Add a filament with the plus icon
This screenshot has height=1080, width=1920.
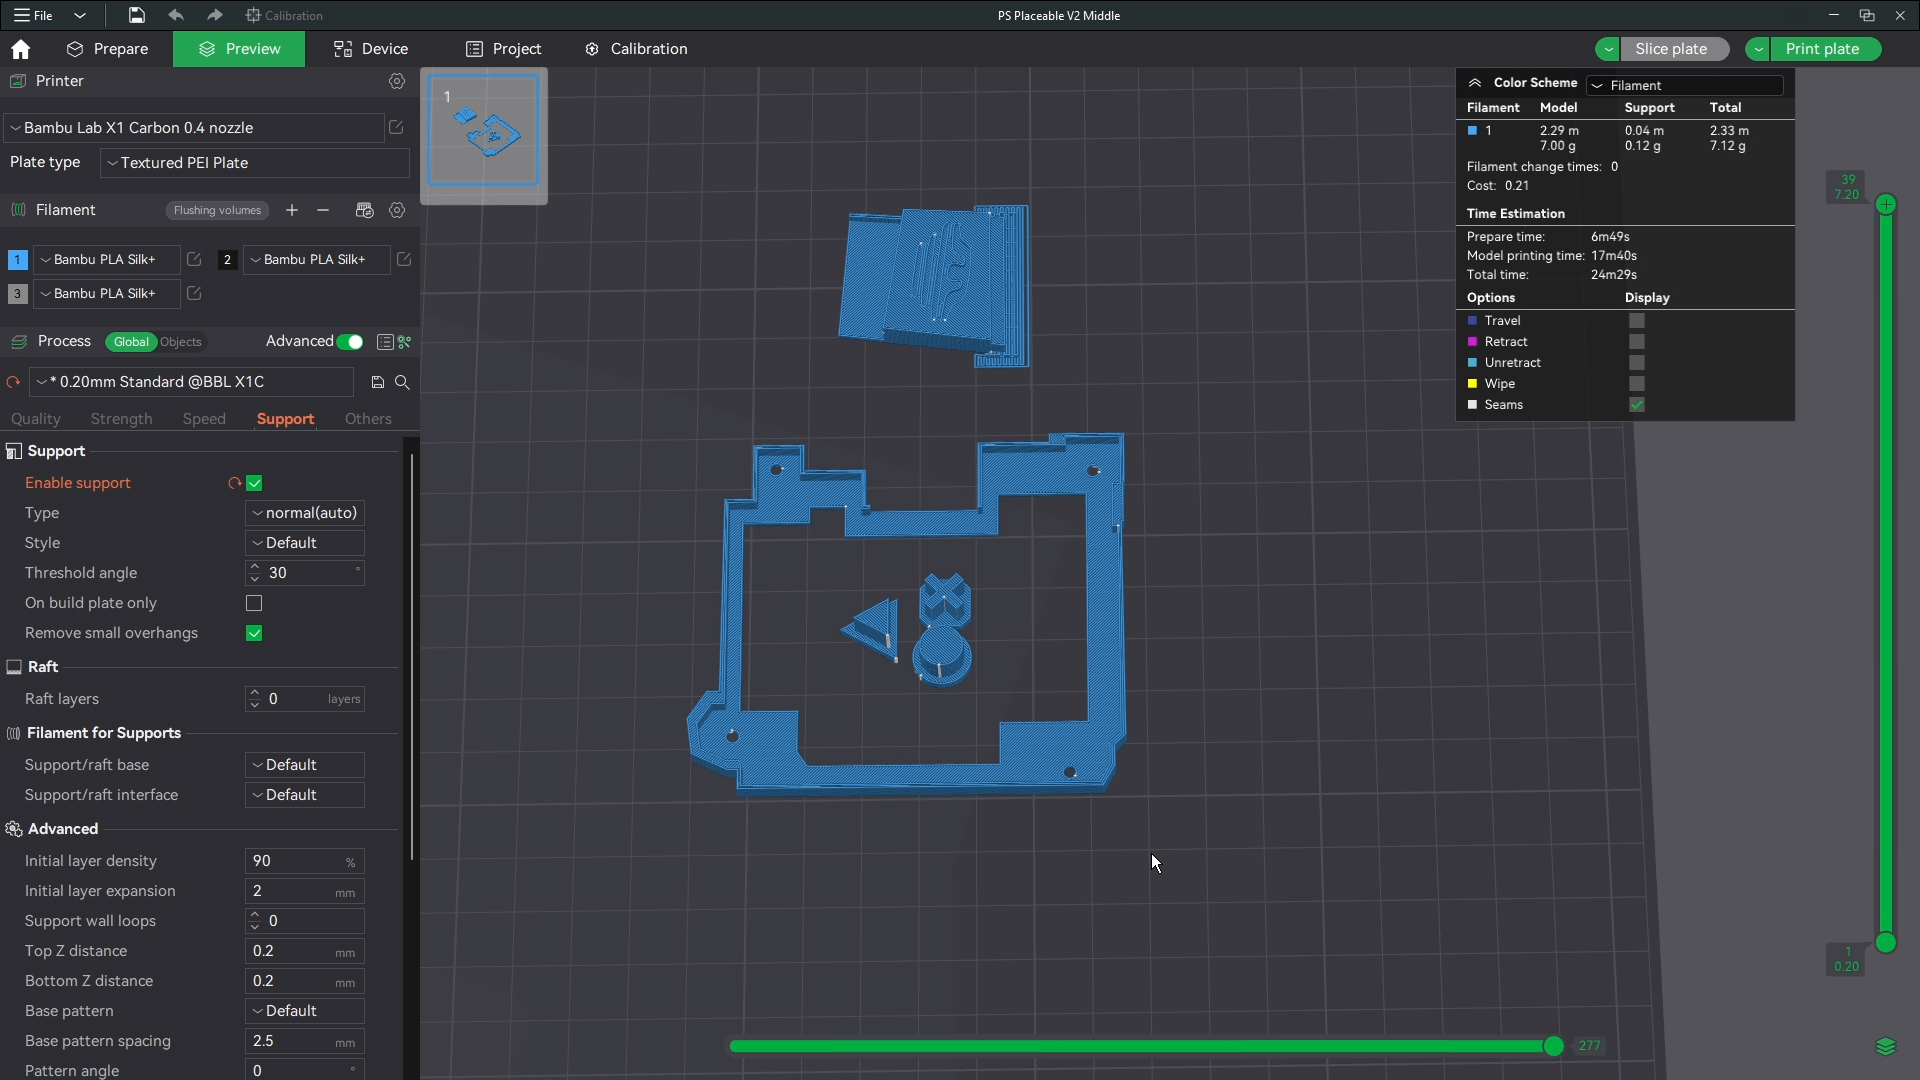click(x=292, y=210)
